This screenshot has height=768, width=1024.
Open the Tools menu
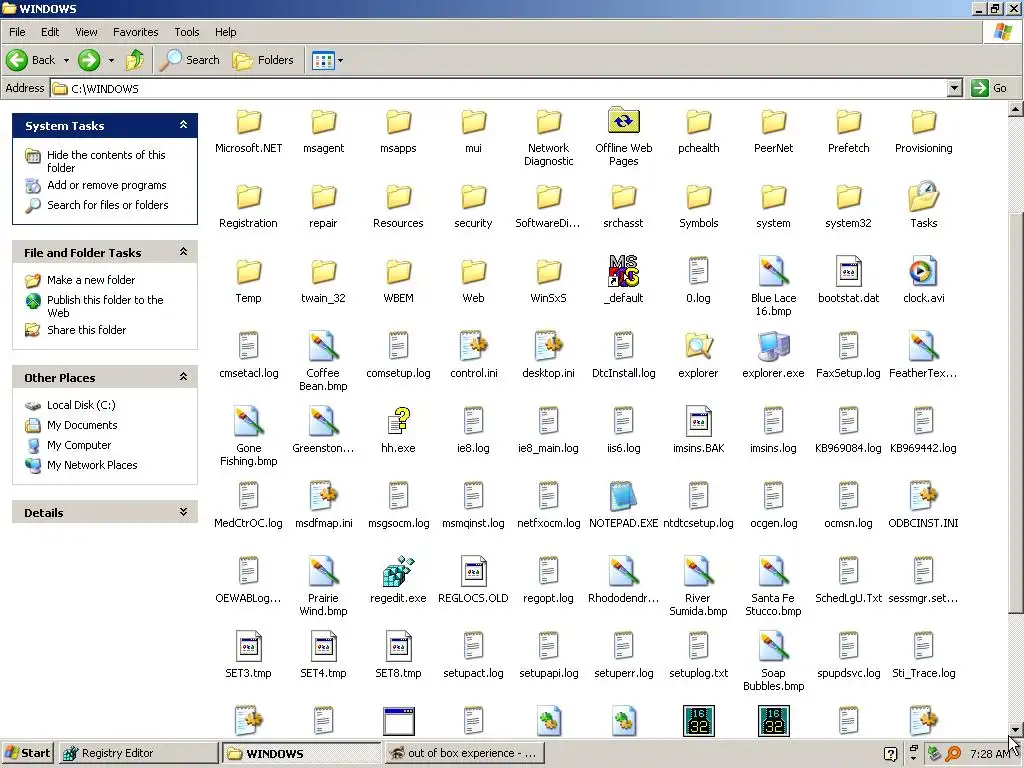pos(187,32)
